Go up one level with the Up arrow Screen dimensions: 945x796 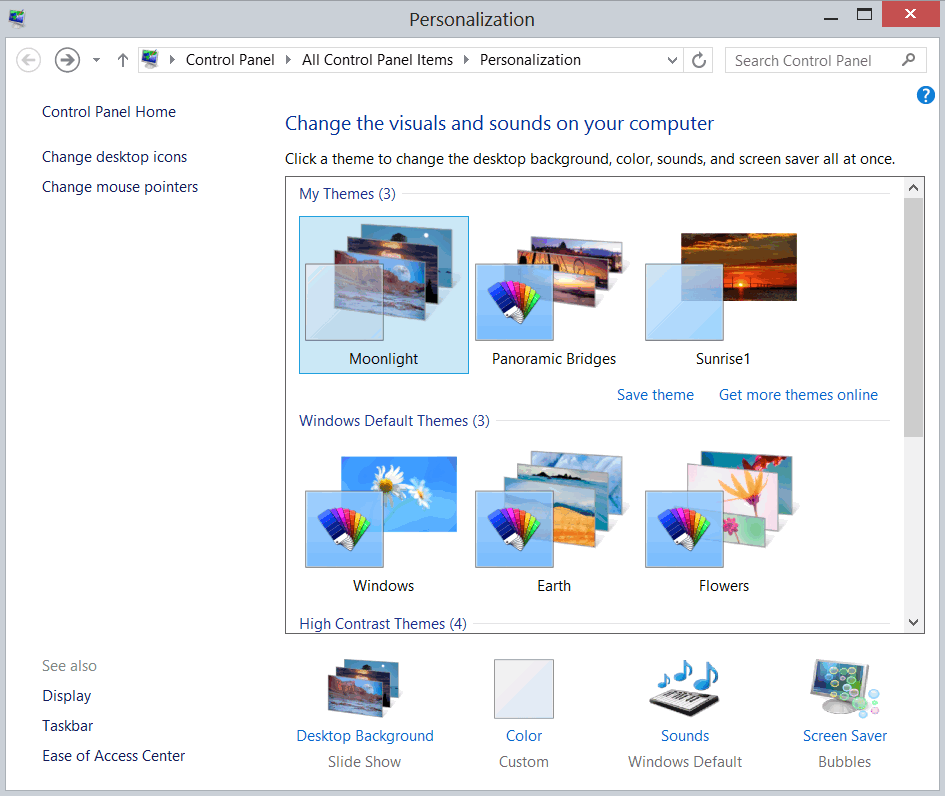tap(122, 60)
